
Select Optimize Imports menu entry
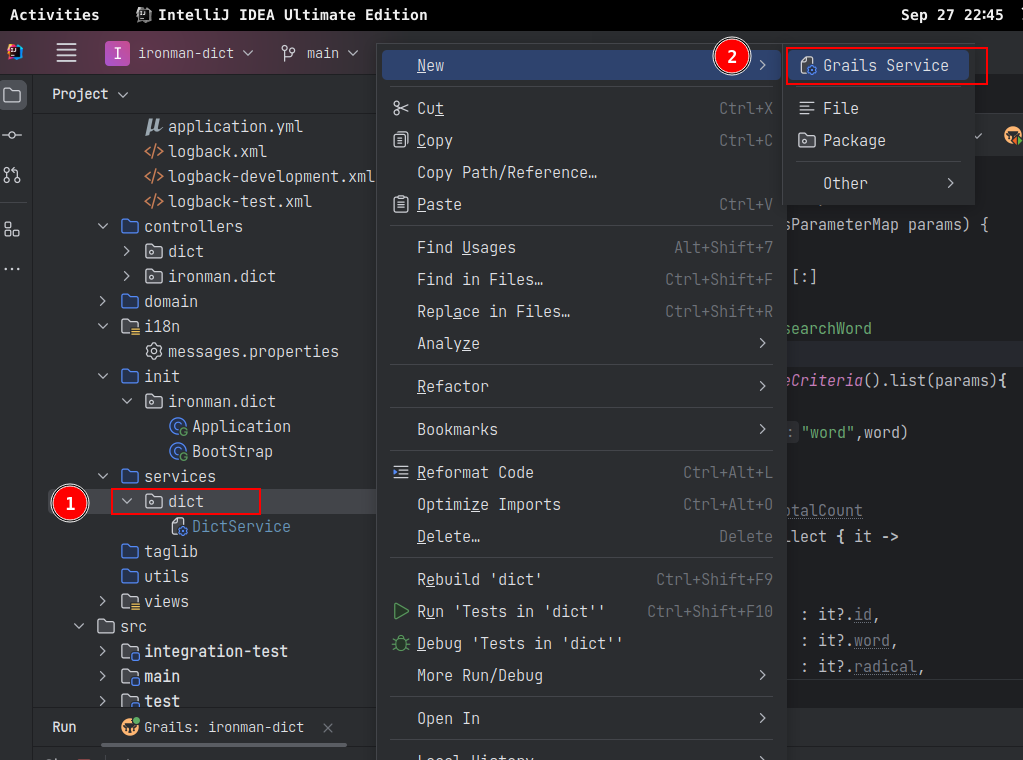point(582,504)
